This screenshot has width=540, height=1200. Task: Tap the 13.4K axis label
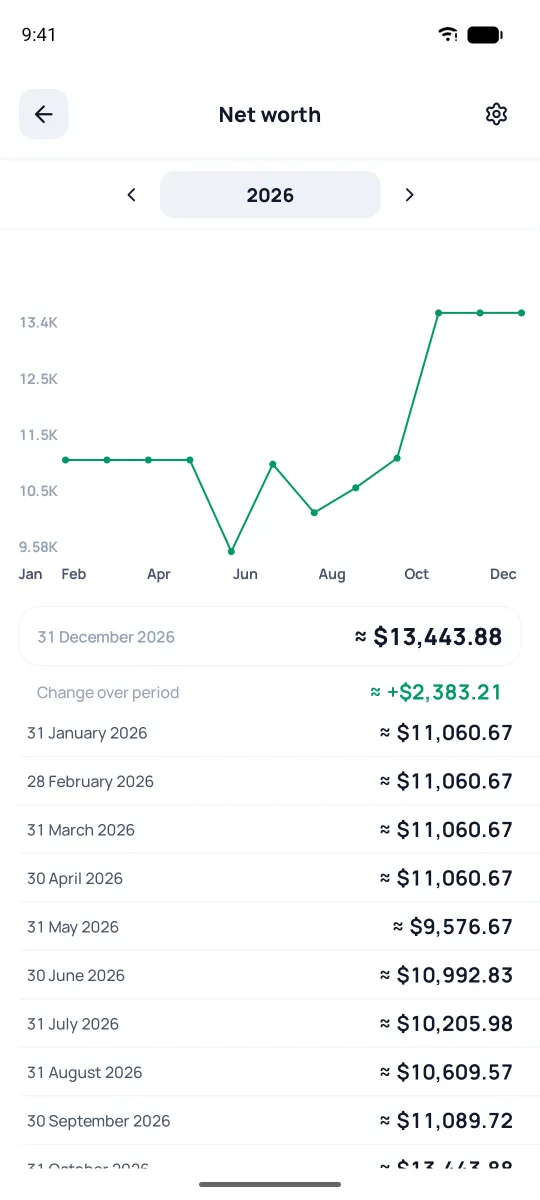(x=39, y=322)
